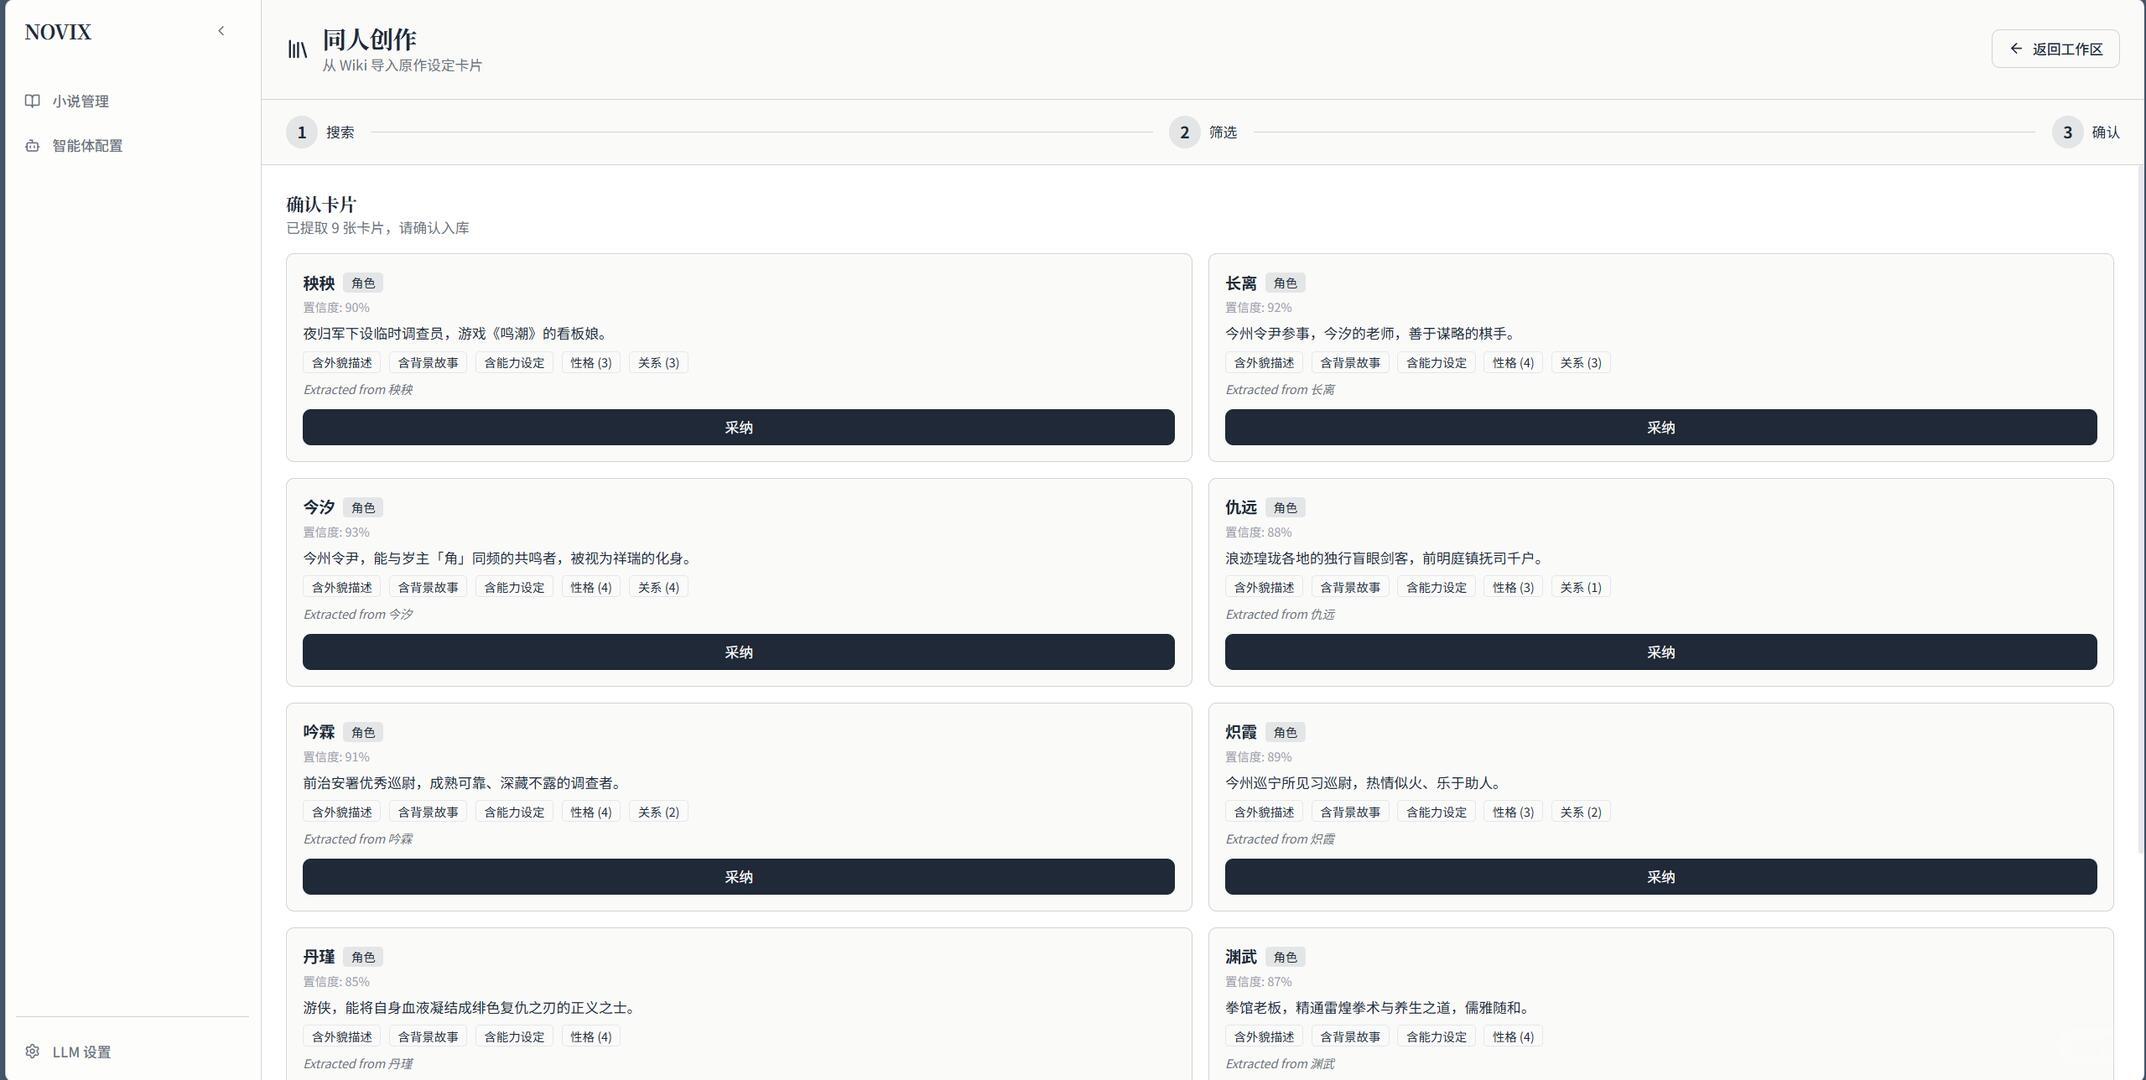
Task: Select the card title 长离
Action: [x=1241, y=283]
